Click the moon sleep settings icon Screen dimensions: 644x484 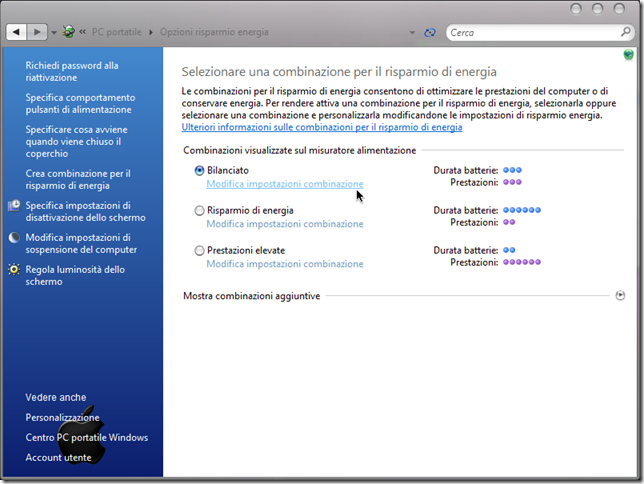point(14,237)
